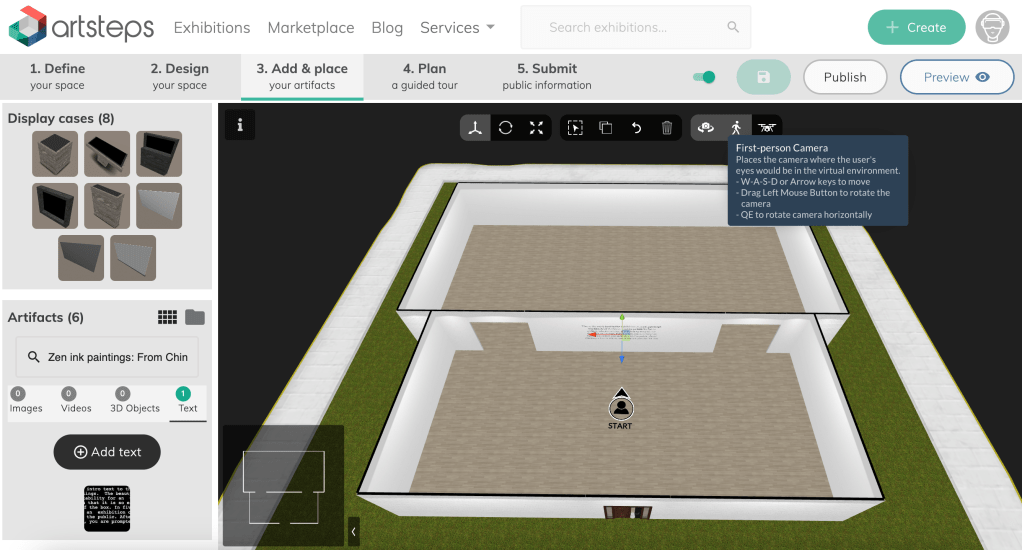Viewport: 1022px width, 550px height.
Task: Open the Images artifacts tab
Action: 26,401
